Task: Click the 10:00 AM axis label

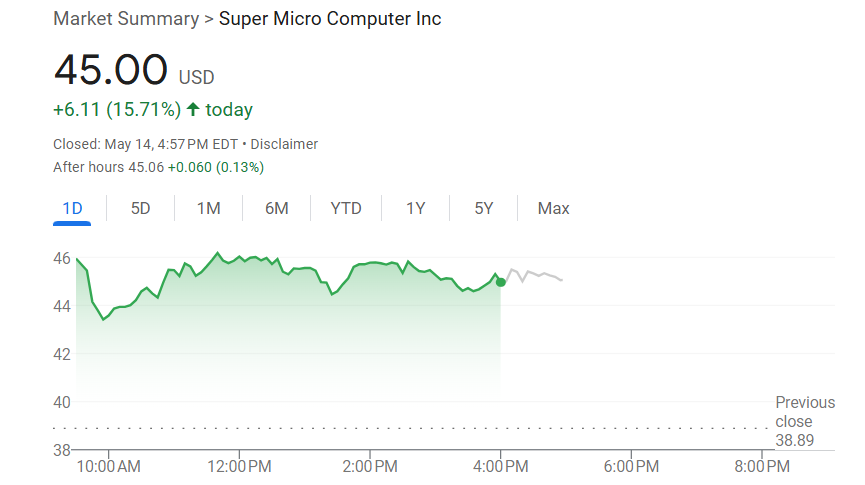Action: (109, 467)
